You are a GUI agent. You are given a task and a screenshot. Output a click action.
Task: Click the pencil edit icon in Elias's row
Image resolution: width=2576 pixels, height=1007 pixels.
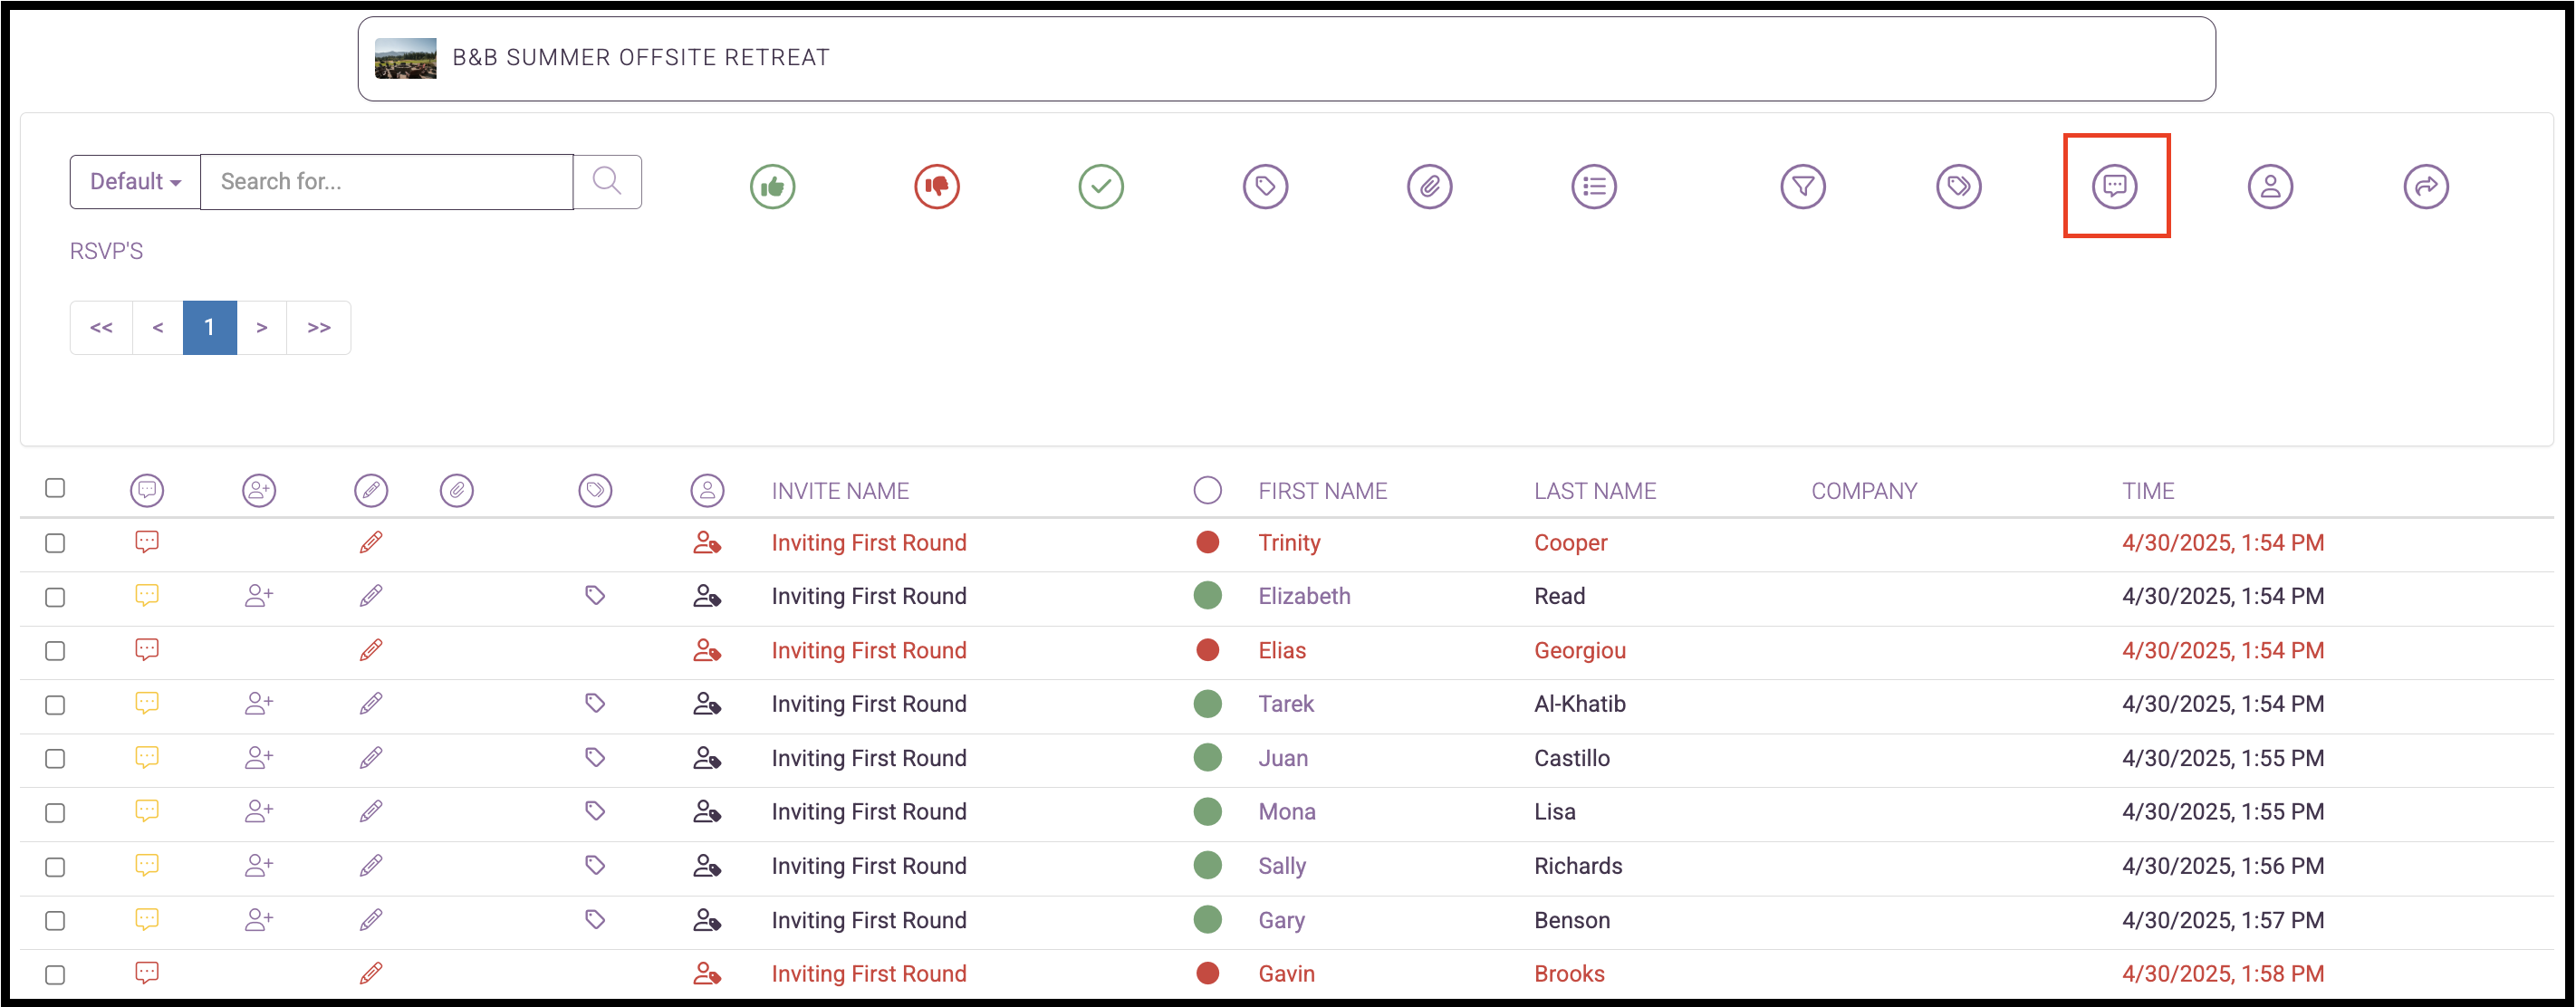click(371, 651)
